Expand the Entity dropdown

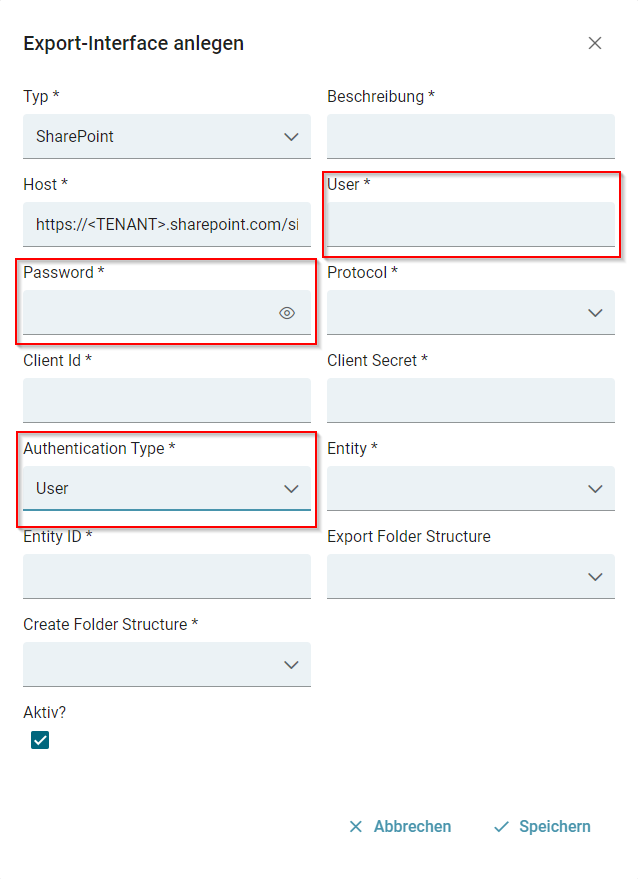coord(470,489)
